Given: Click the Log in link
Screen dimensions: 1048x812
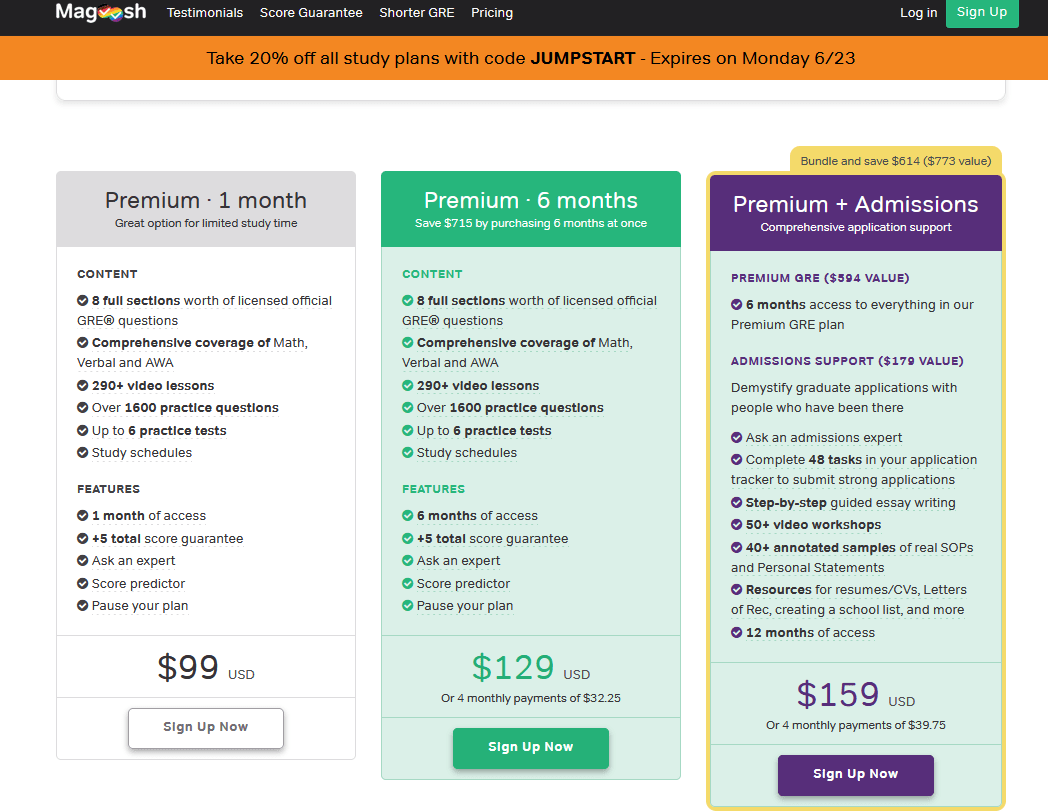Looking at the screenshot, I should (918, 13).
